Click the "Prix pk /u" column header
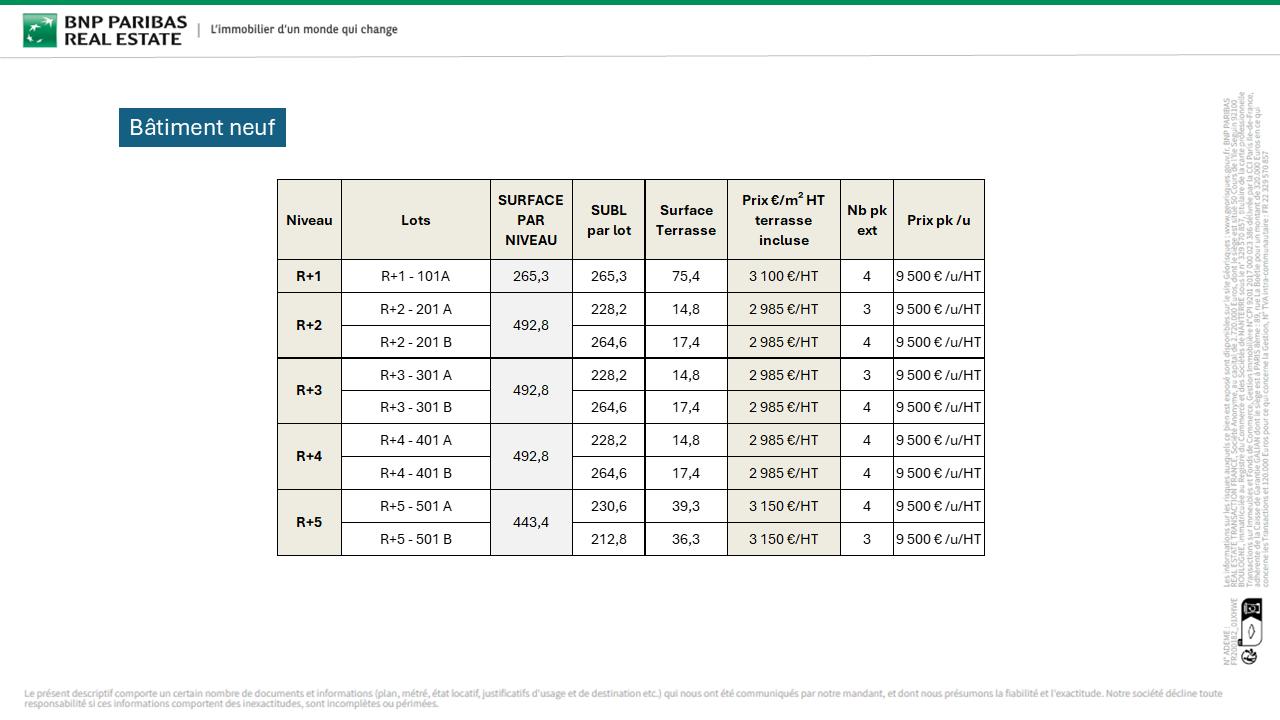Image resolution: width=1280 pixels, height=720 pixels. tap(939, 220)
